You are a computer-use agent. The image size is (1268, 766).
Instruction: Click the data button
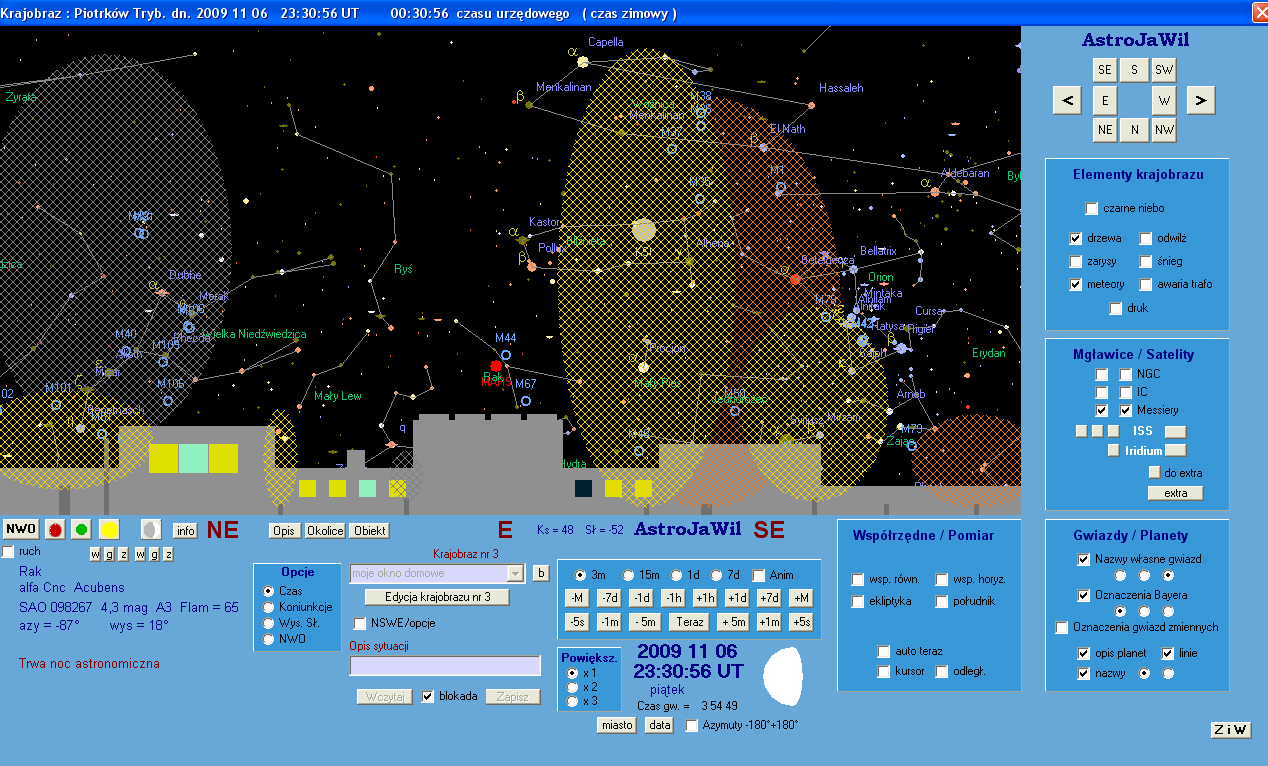(659, 725)
